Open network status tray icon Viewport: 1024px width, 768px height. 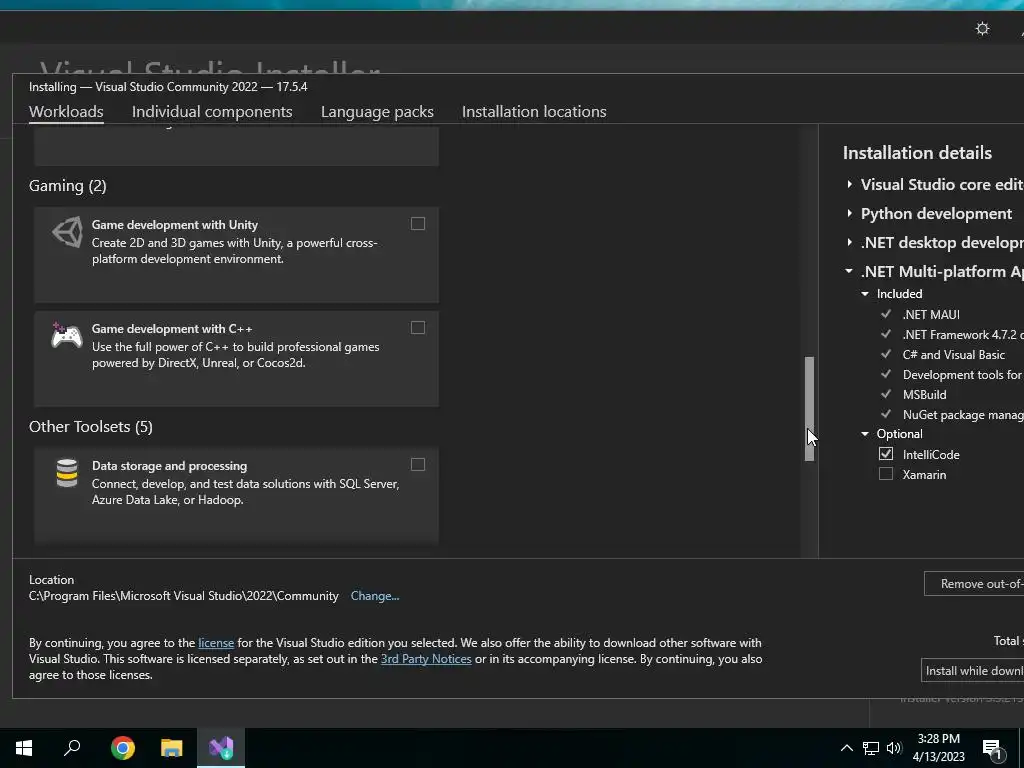[x=871, y=748]
